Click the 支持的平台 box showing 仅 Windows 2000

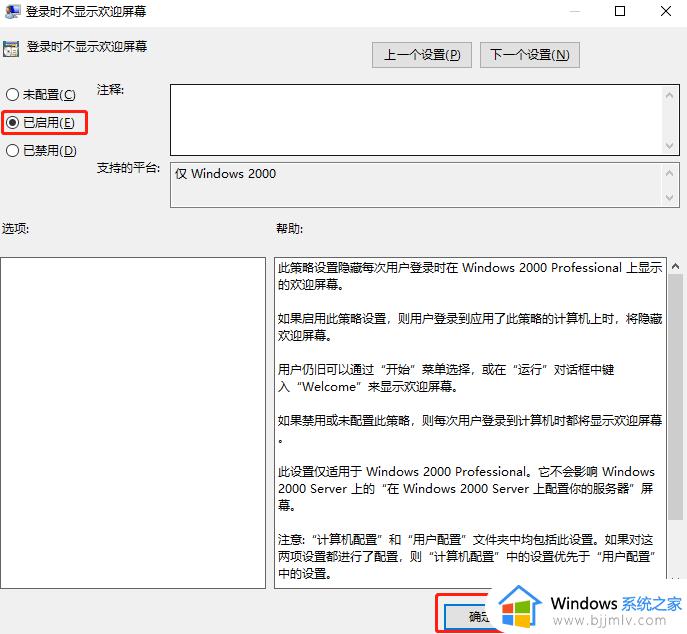point(416,184)
